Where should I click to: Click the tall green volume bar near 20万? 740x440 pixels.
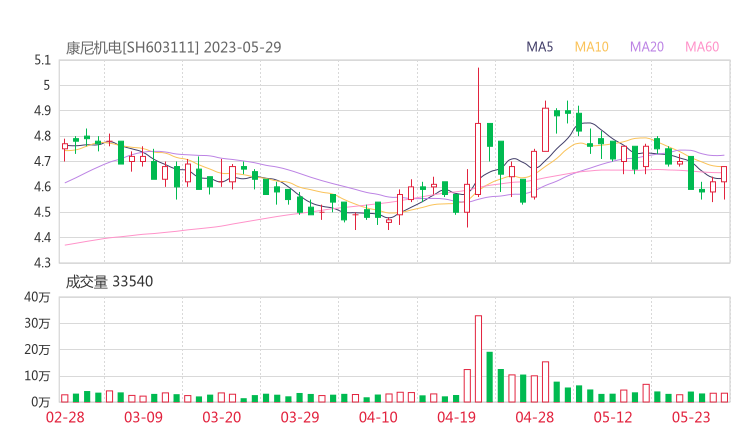click(x=489, y=377)
